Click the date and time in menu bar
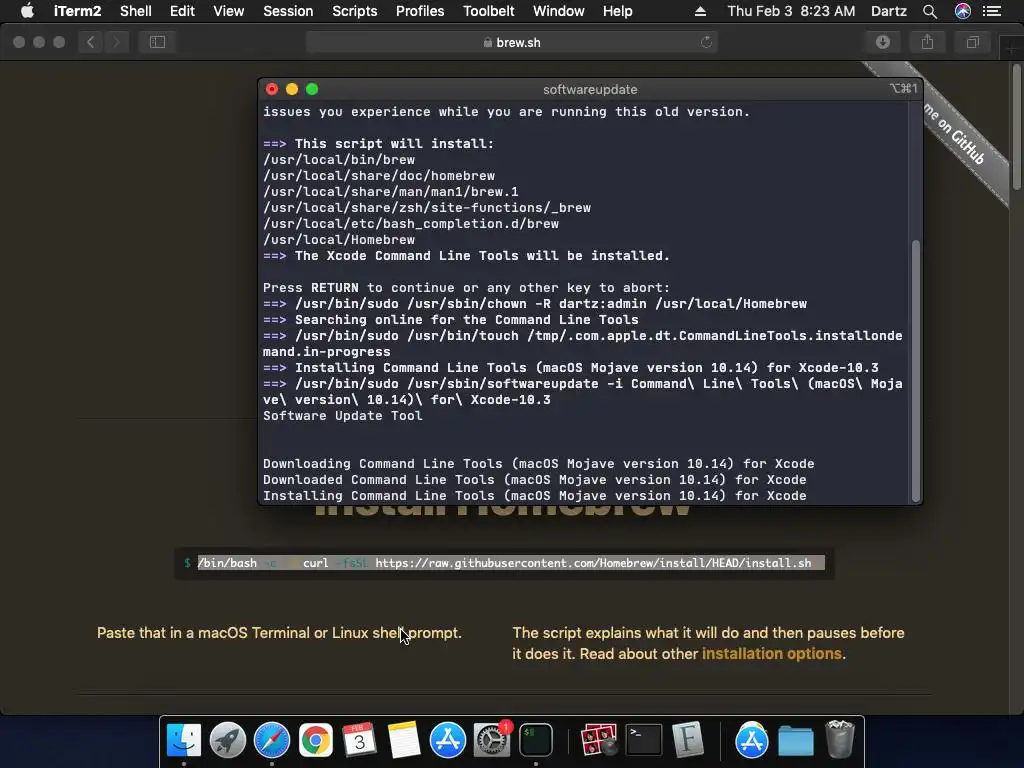The image size is (1024, 768). click(791, 11)
